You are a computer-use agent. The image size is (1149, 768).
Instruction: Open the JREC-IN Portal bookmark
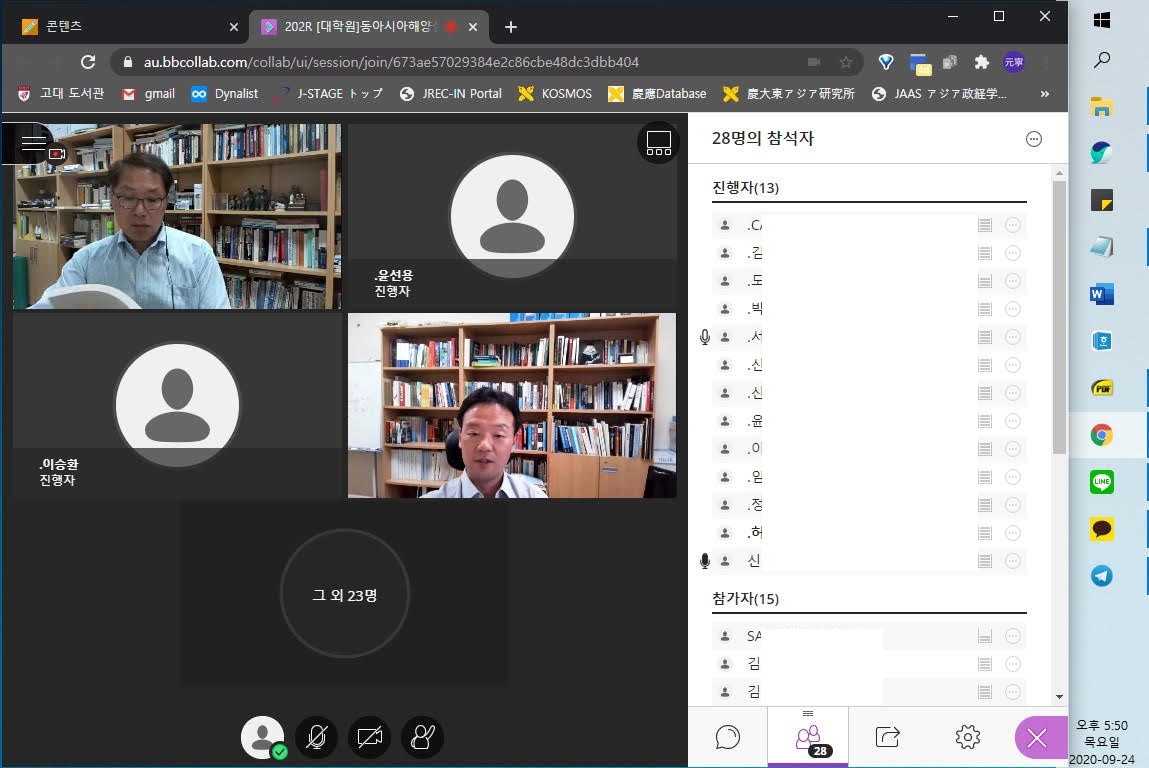click(450, 94)
